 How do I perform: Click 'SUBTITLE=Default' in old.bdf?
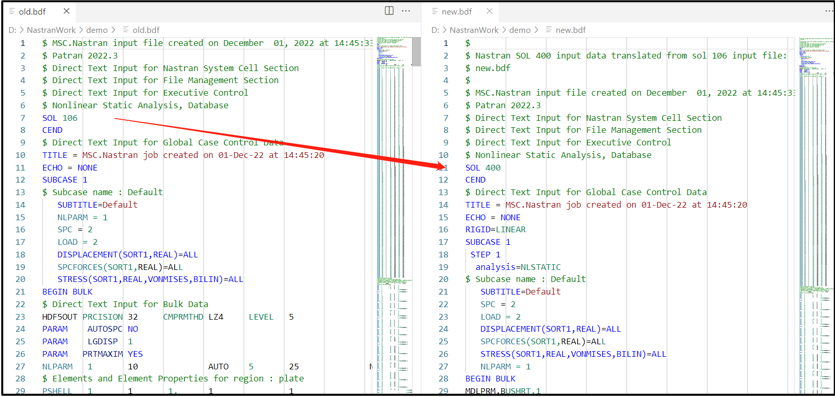[x=97, y=205]
